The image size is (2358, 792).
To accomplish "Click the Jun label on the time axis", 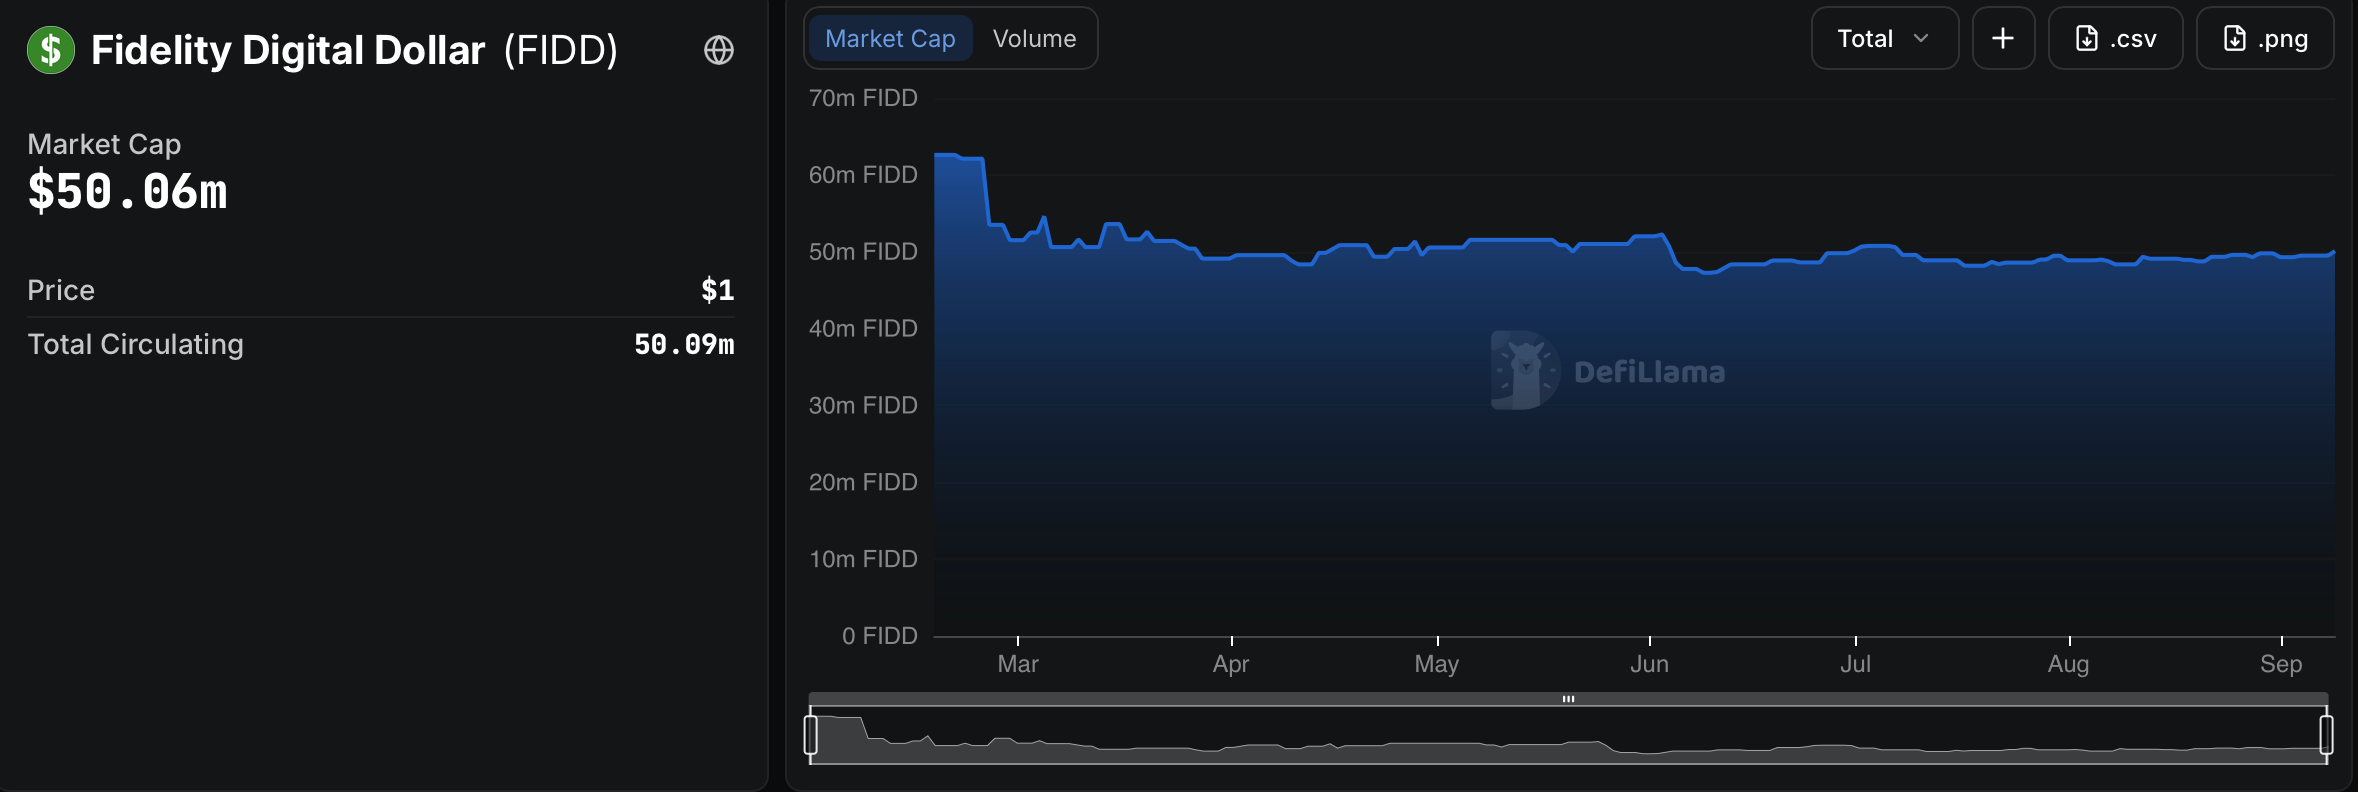I will tap(1649, 664).
